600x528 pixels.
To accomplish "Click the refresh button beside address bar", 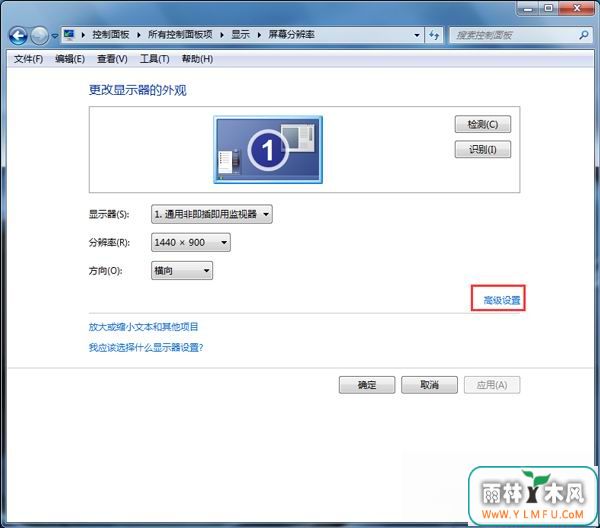I will click(434, 35).
